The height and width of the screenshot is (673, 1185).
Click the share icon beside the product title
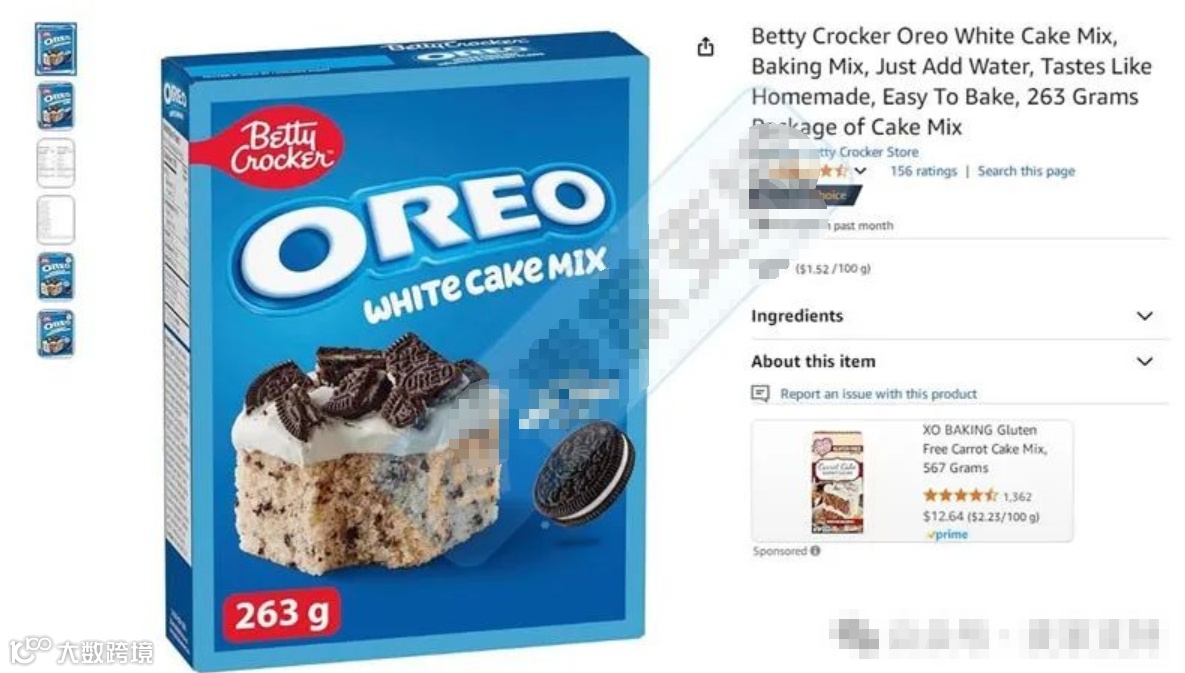coord(705,47)
